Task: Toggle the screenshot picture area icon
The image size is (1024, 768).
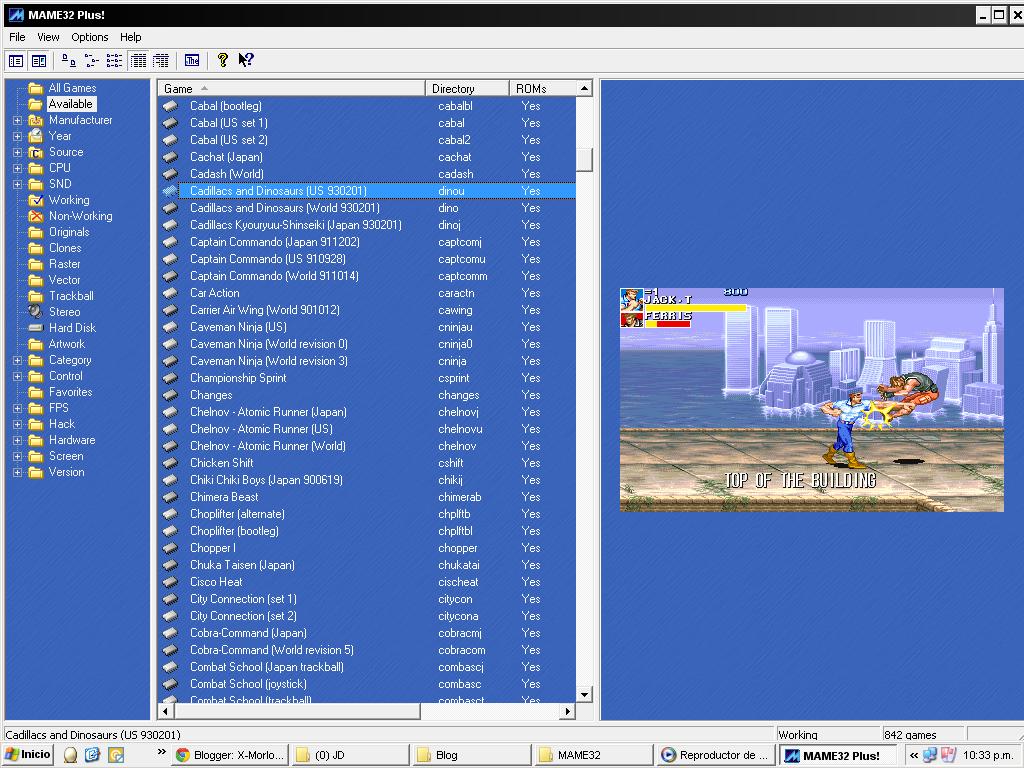Action: [39, 61]
